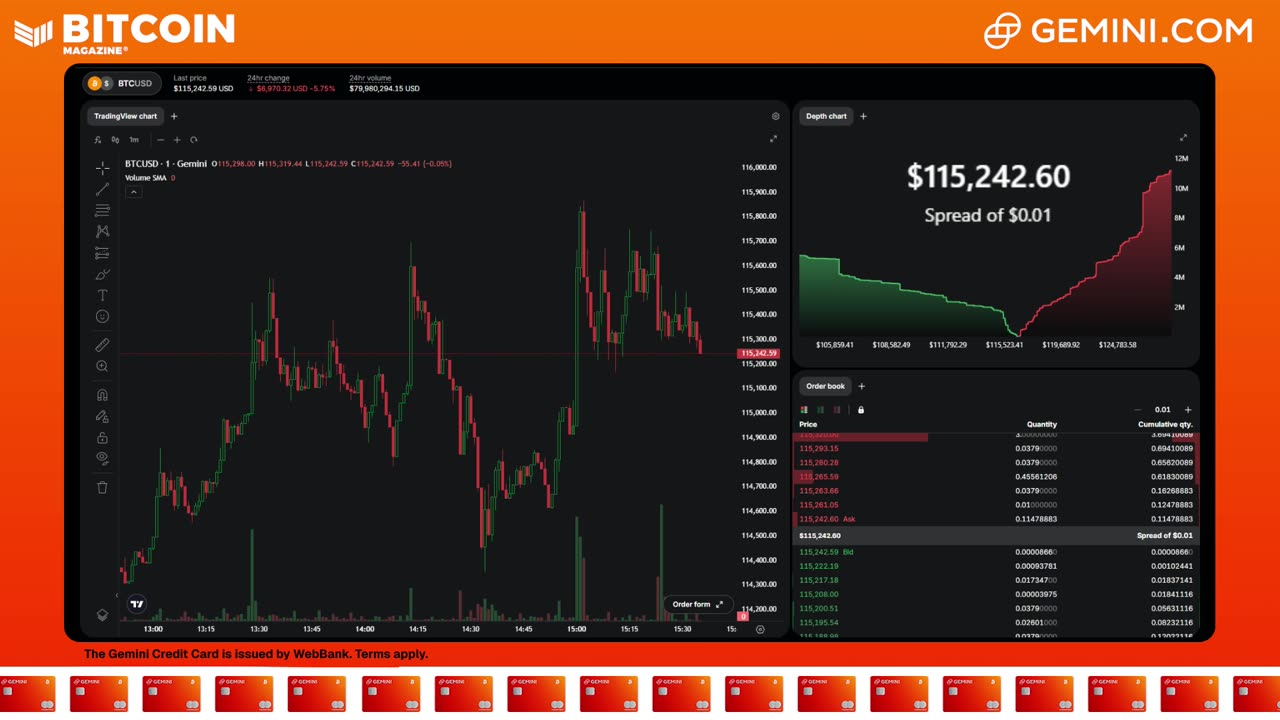Expand the TradingView chart to fullscreen
This screenshot has height=720, width=1280.
pos(773,139)
